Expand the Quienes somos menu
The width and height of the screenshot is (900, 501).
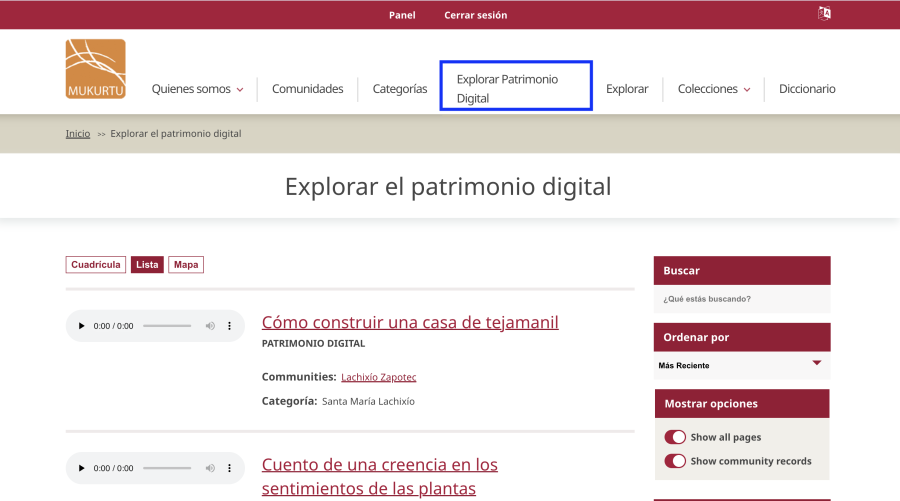197,89
